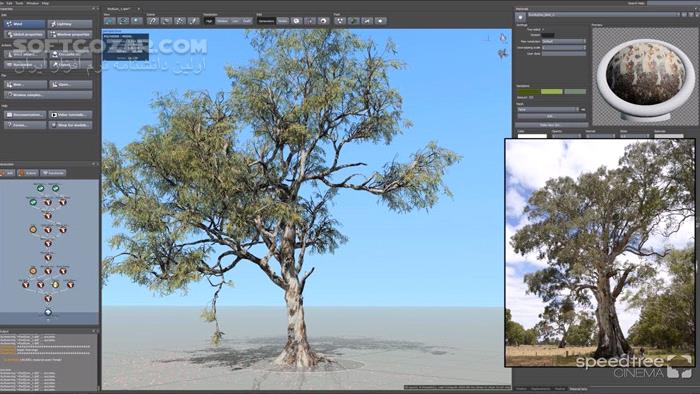This screenshot has height=394, width=700.
Task: Click the Unwrapping scale field
Action: (x=564, y=47)
